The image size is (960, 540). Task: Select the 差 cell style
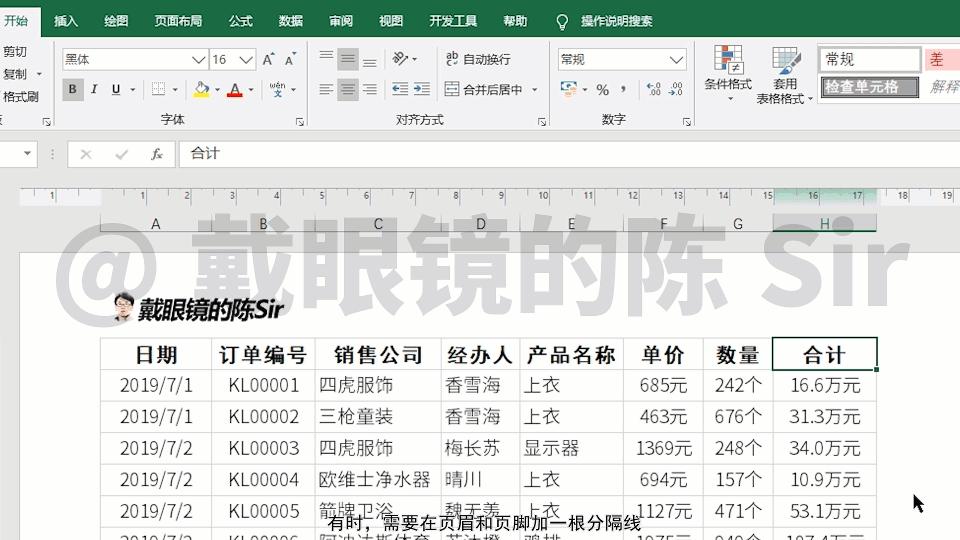point(942,59)
